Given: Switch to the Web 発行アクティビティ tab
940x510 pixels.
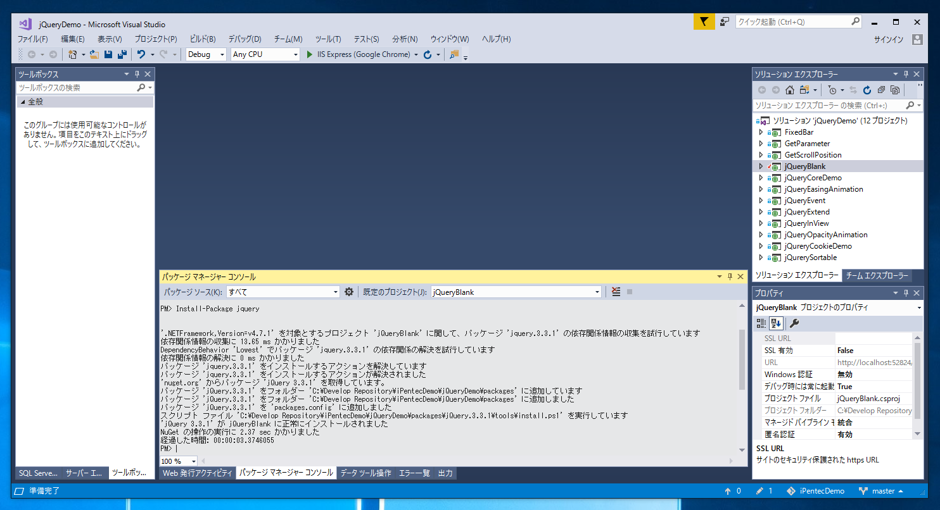Looking at the screenshot, I should pos(197,473).
